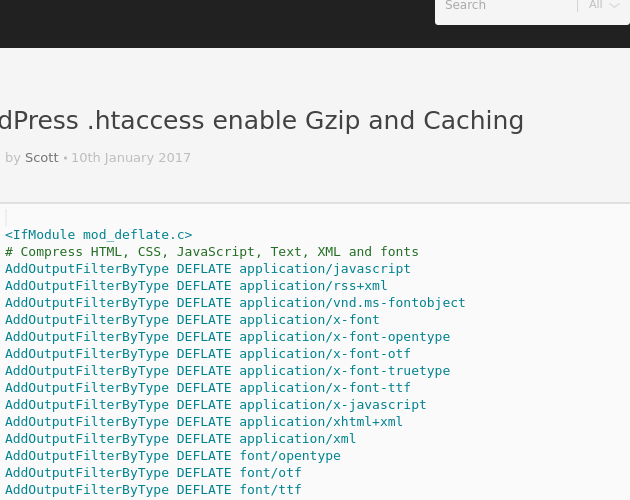Select the application/x-javascript line
The height and width of the screenshot is (500, 630).
[x=216, y=405]
